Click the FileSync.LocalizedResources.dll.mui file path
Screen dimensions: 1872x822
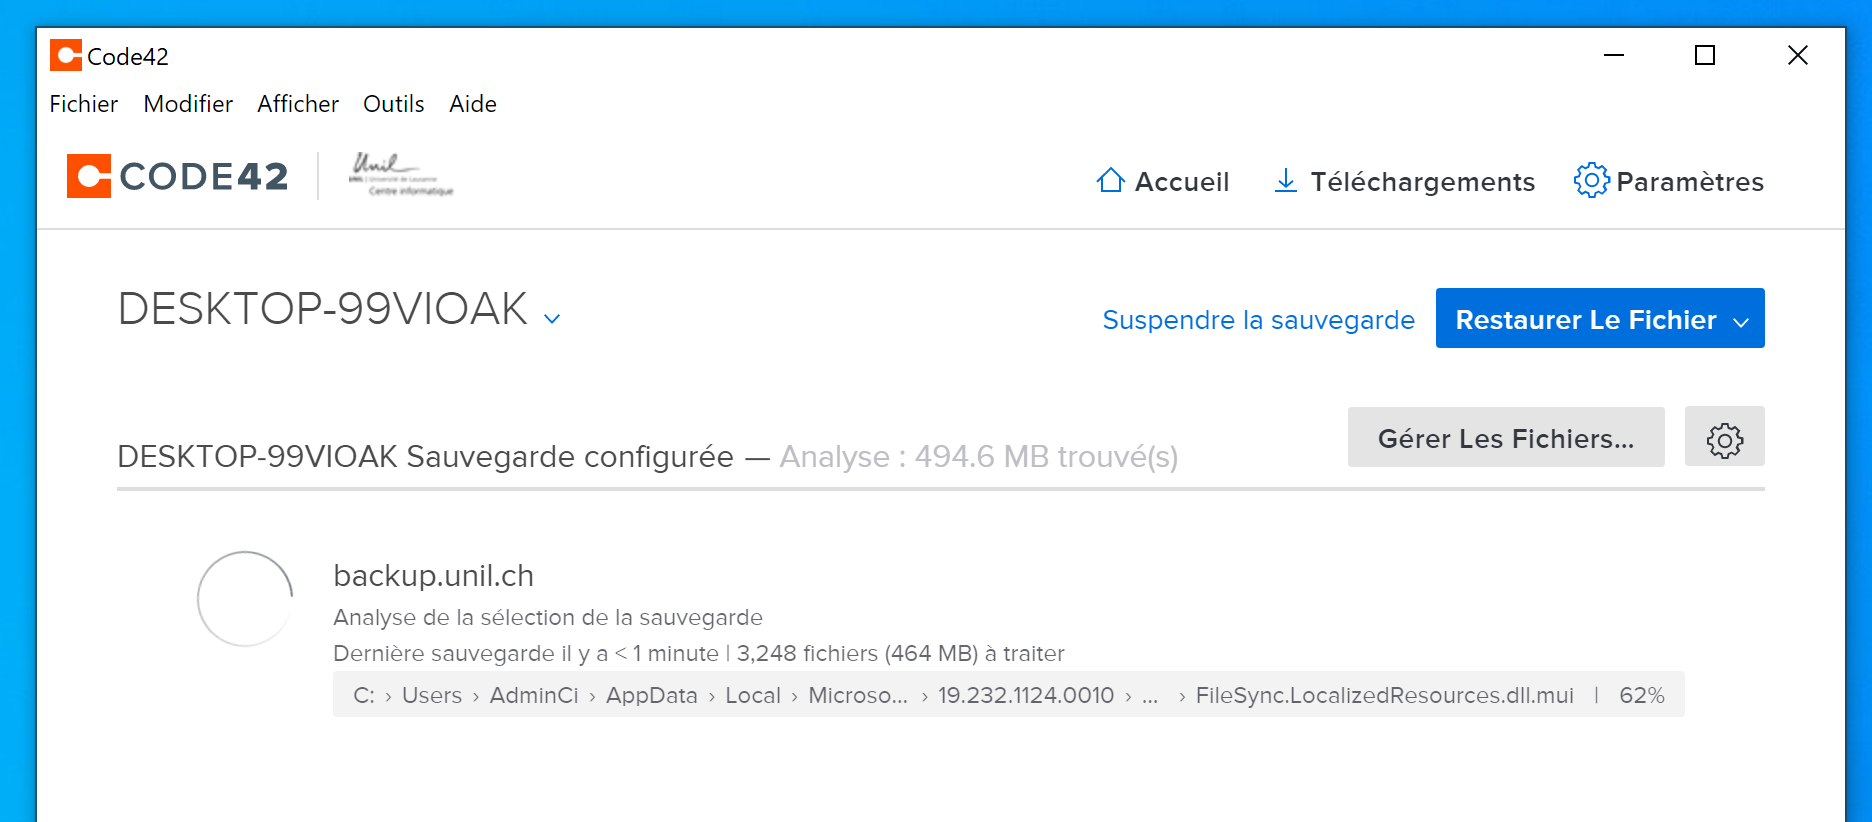pos(1384,695)
